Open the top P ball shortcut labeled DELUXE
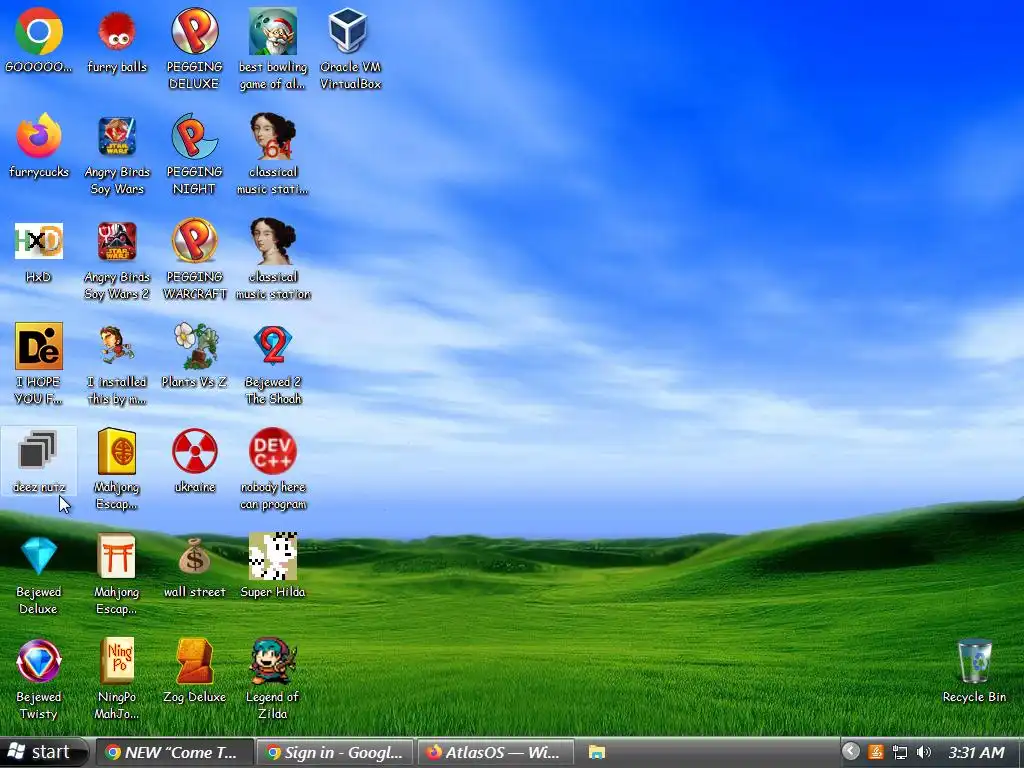Viewport: 1024px width, 768px height. [195, 31]
